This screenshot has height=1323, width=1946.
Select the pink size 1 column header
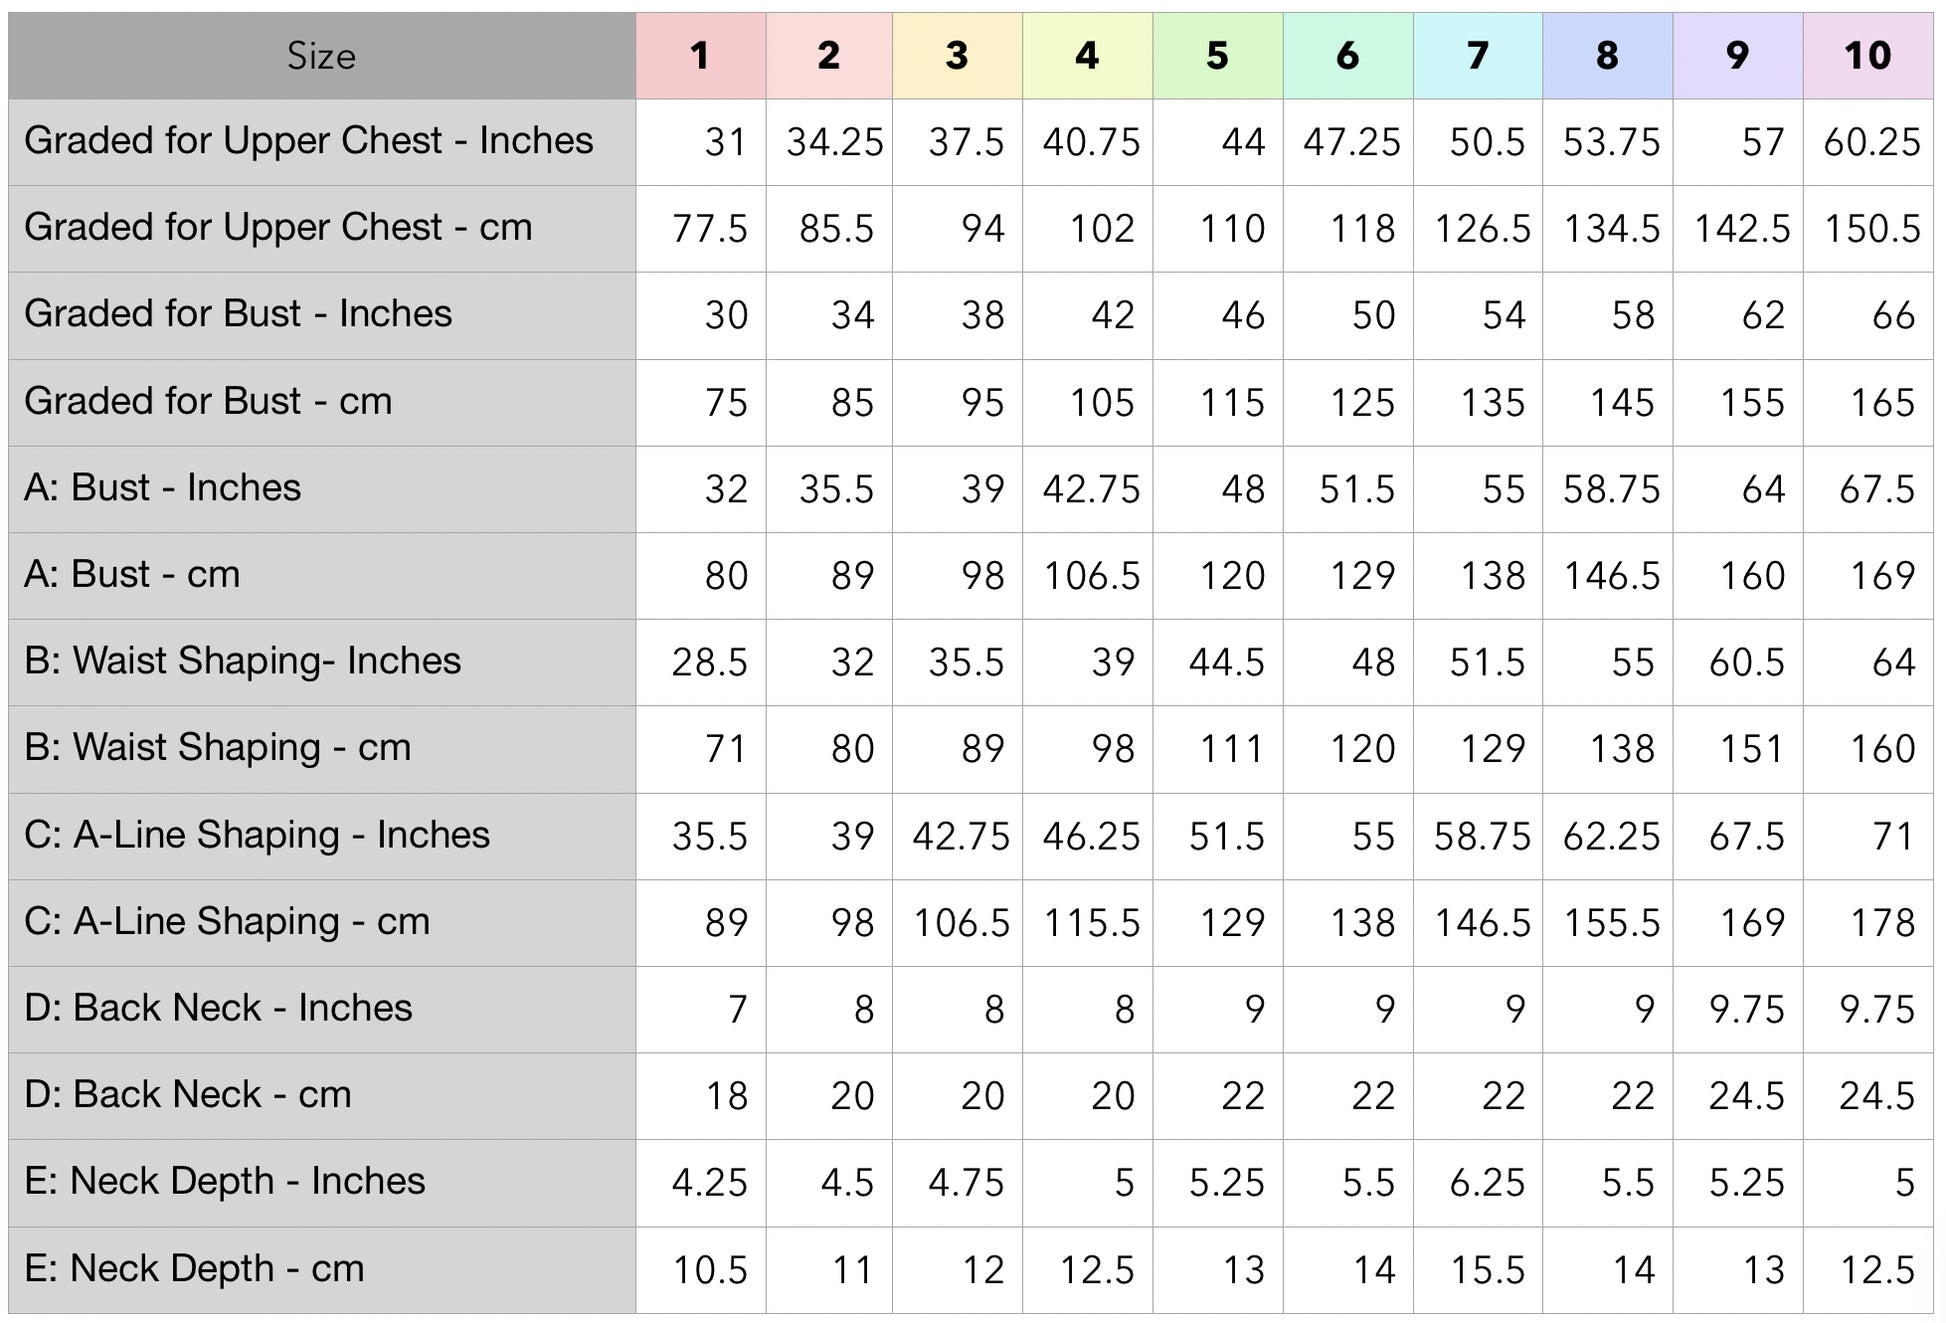(700, 56)
